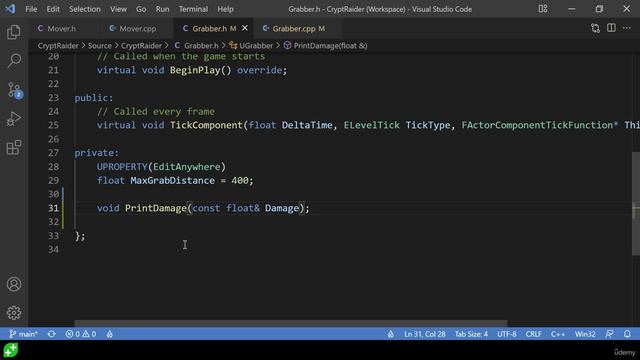
Task: Open the Terminal menu
Action: pos(193,9)
